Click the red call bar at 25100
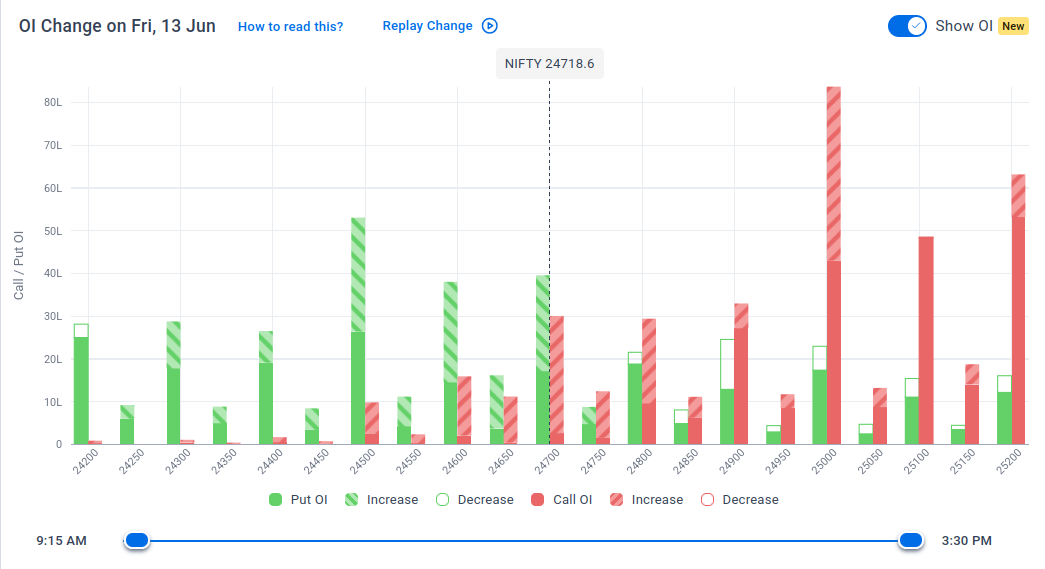 pos(926,340)
